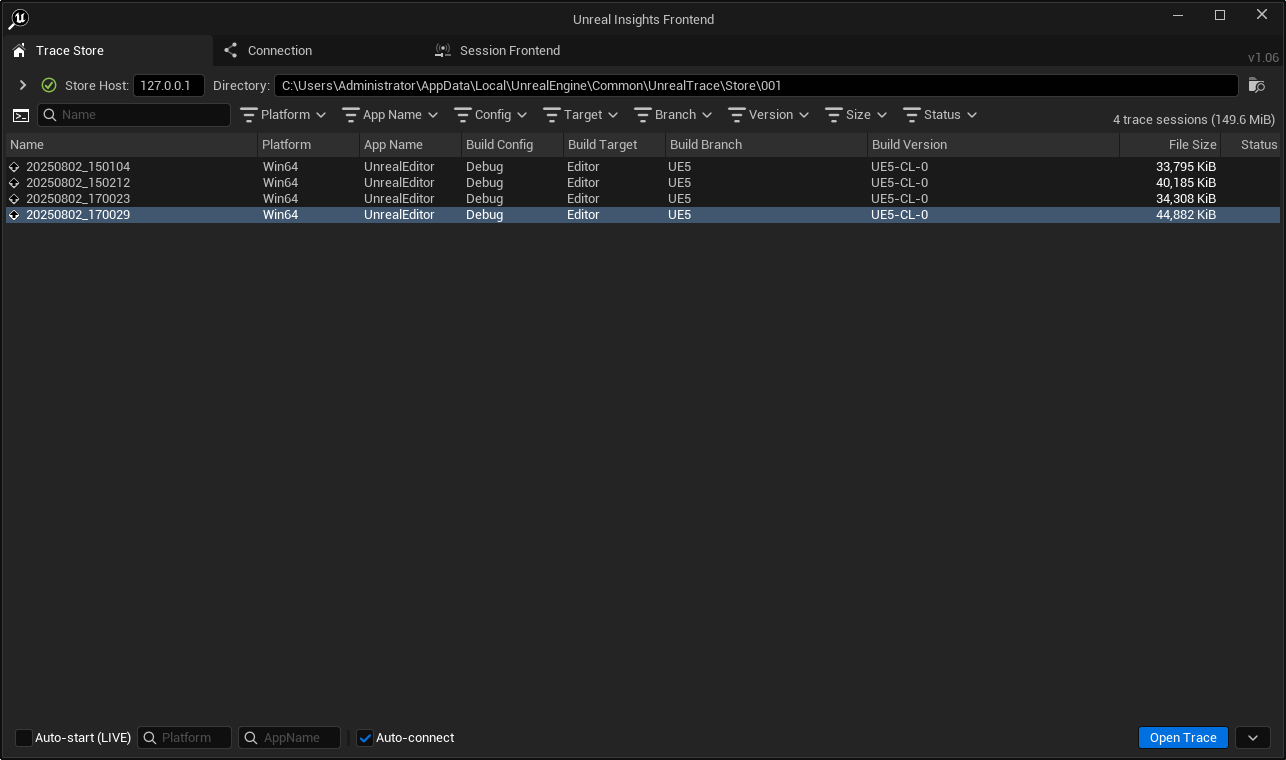Click the filter icon beside Size

pos(834,115)
